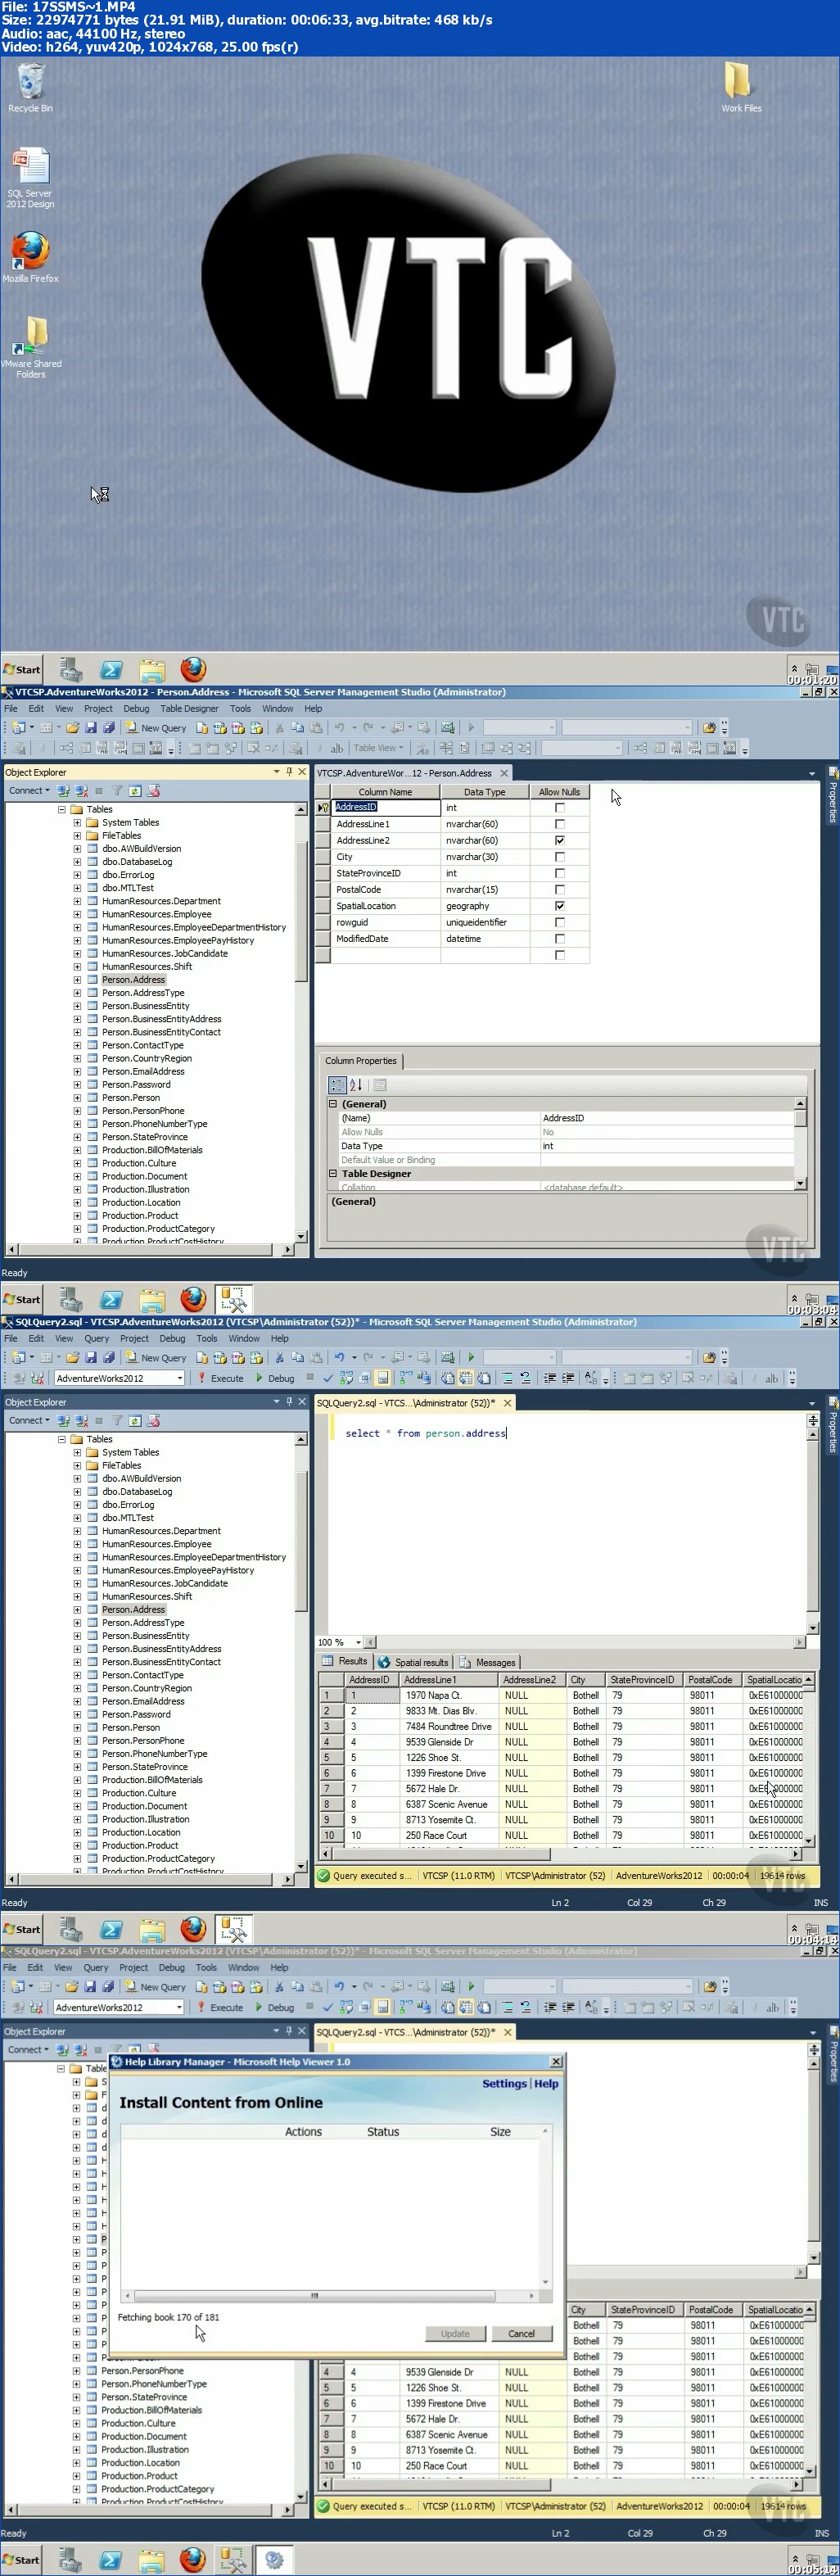This screenshot has height=2576, width=840.
Task: Click Object Explorer Refresh icon in the Person.Address designer window
Action: coord(135,790)
